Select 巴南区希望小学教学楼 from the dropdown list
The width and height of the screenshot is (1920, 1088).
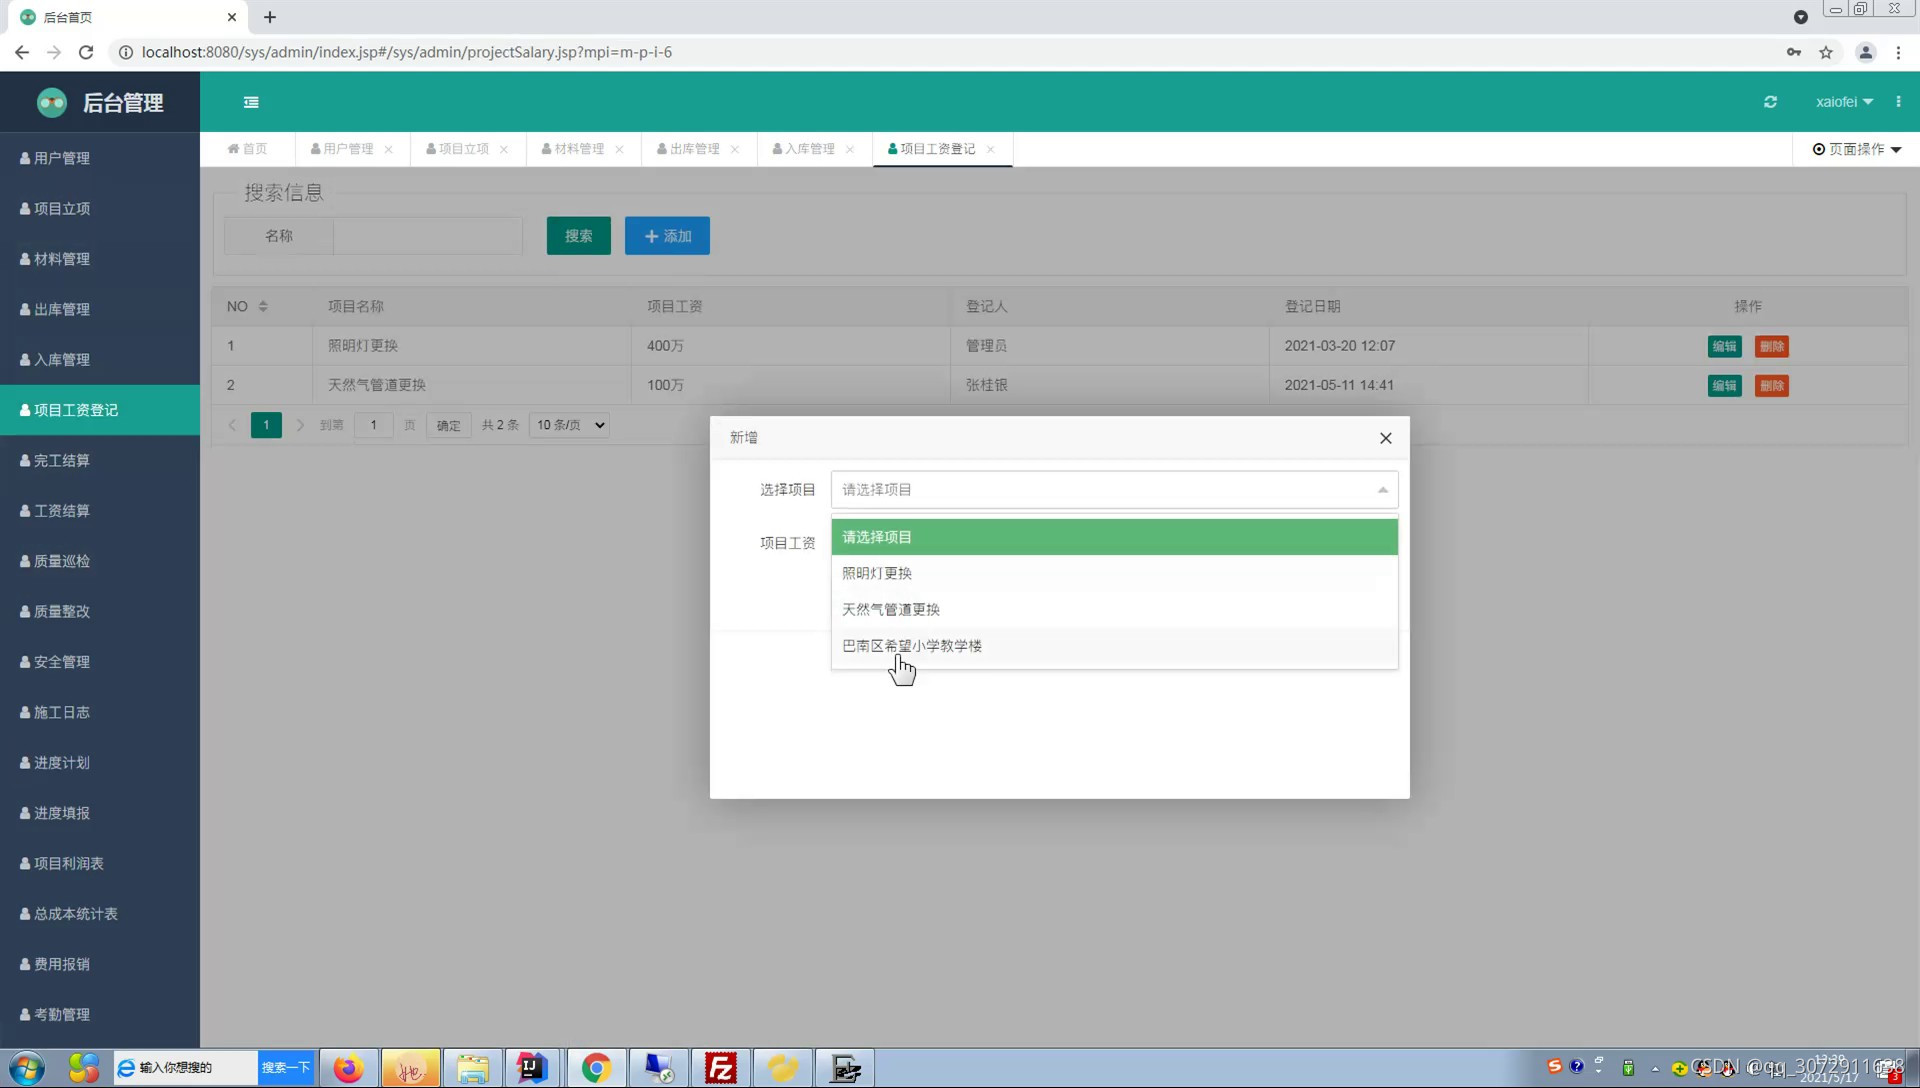(1114, 646)
